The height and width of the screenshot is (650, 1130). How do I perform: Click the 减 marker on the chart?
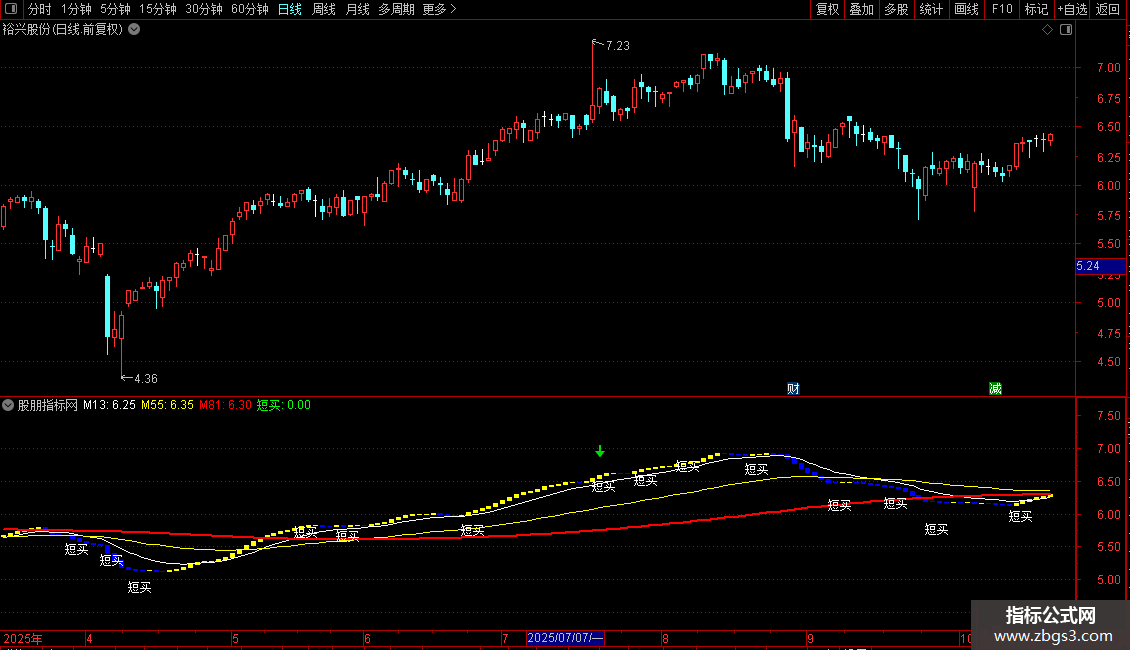[995, 389]
